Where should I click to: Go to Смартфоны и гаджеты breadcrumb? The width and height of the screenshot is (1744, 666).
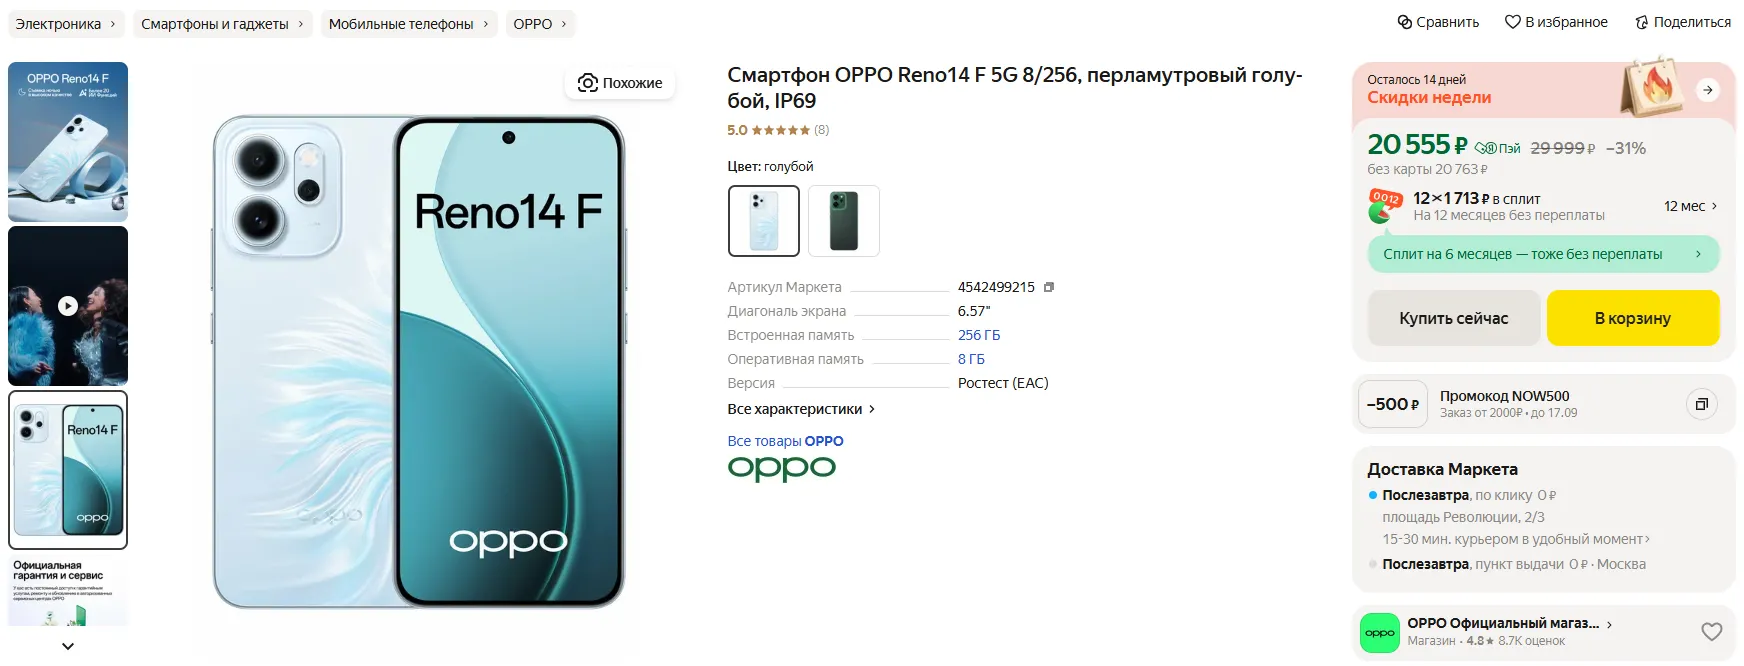222,24
